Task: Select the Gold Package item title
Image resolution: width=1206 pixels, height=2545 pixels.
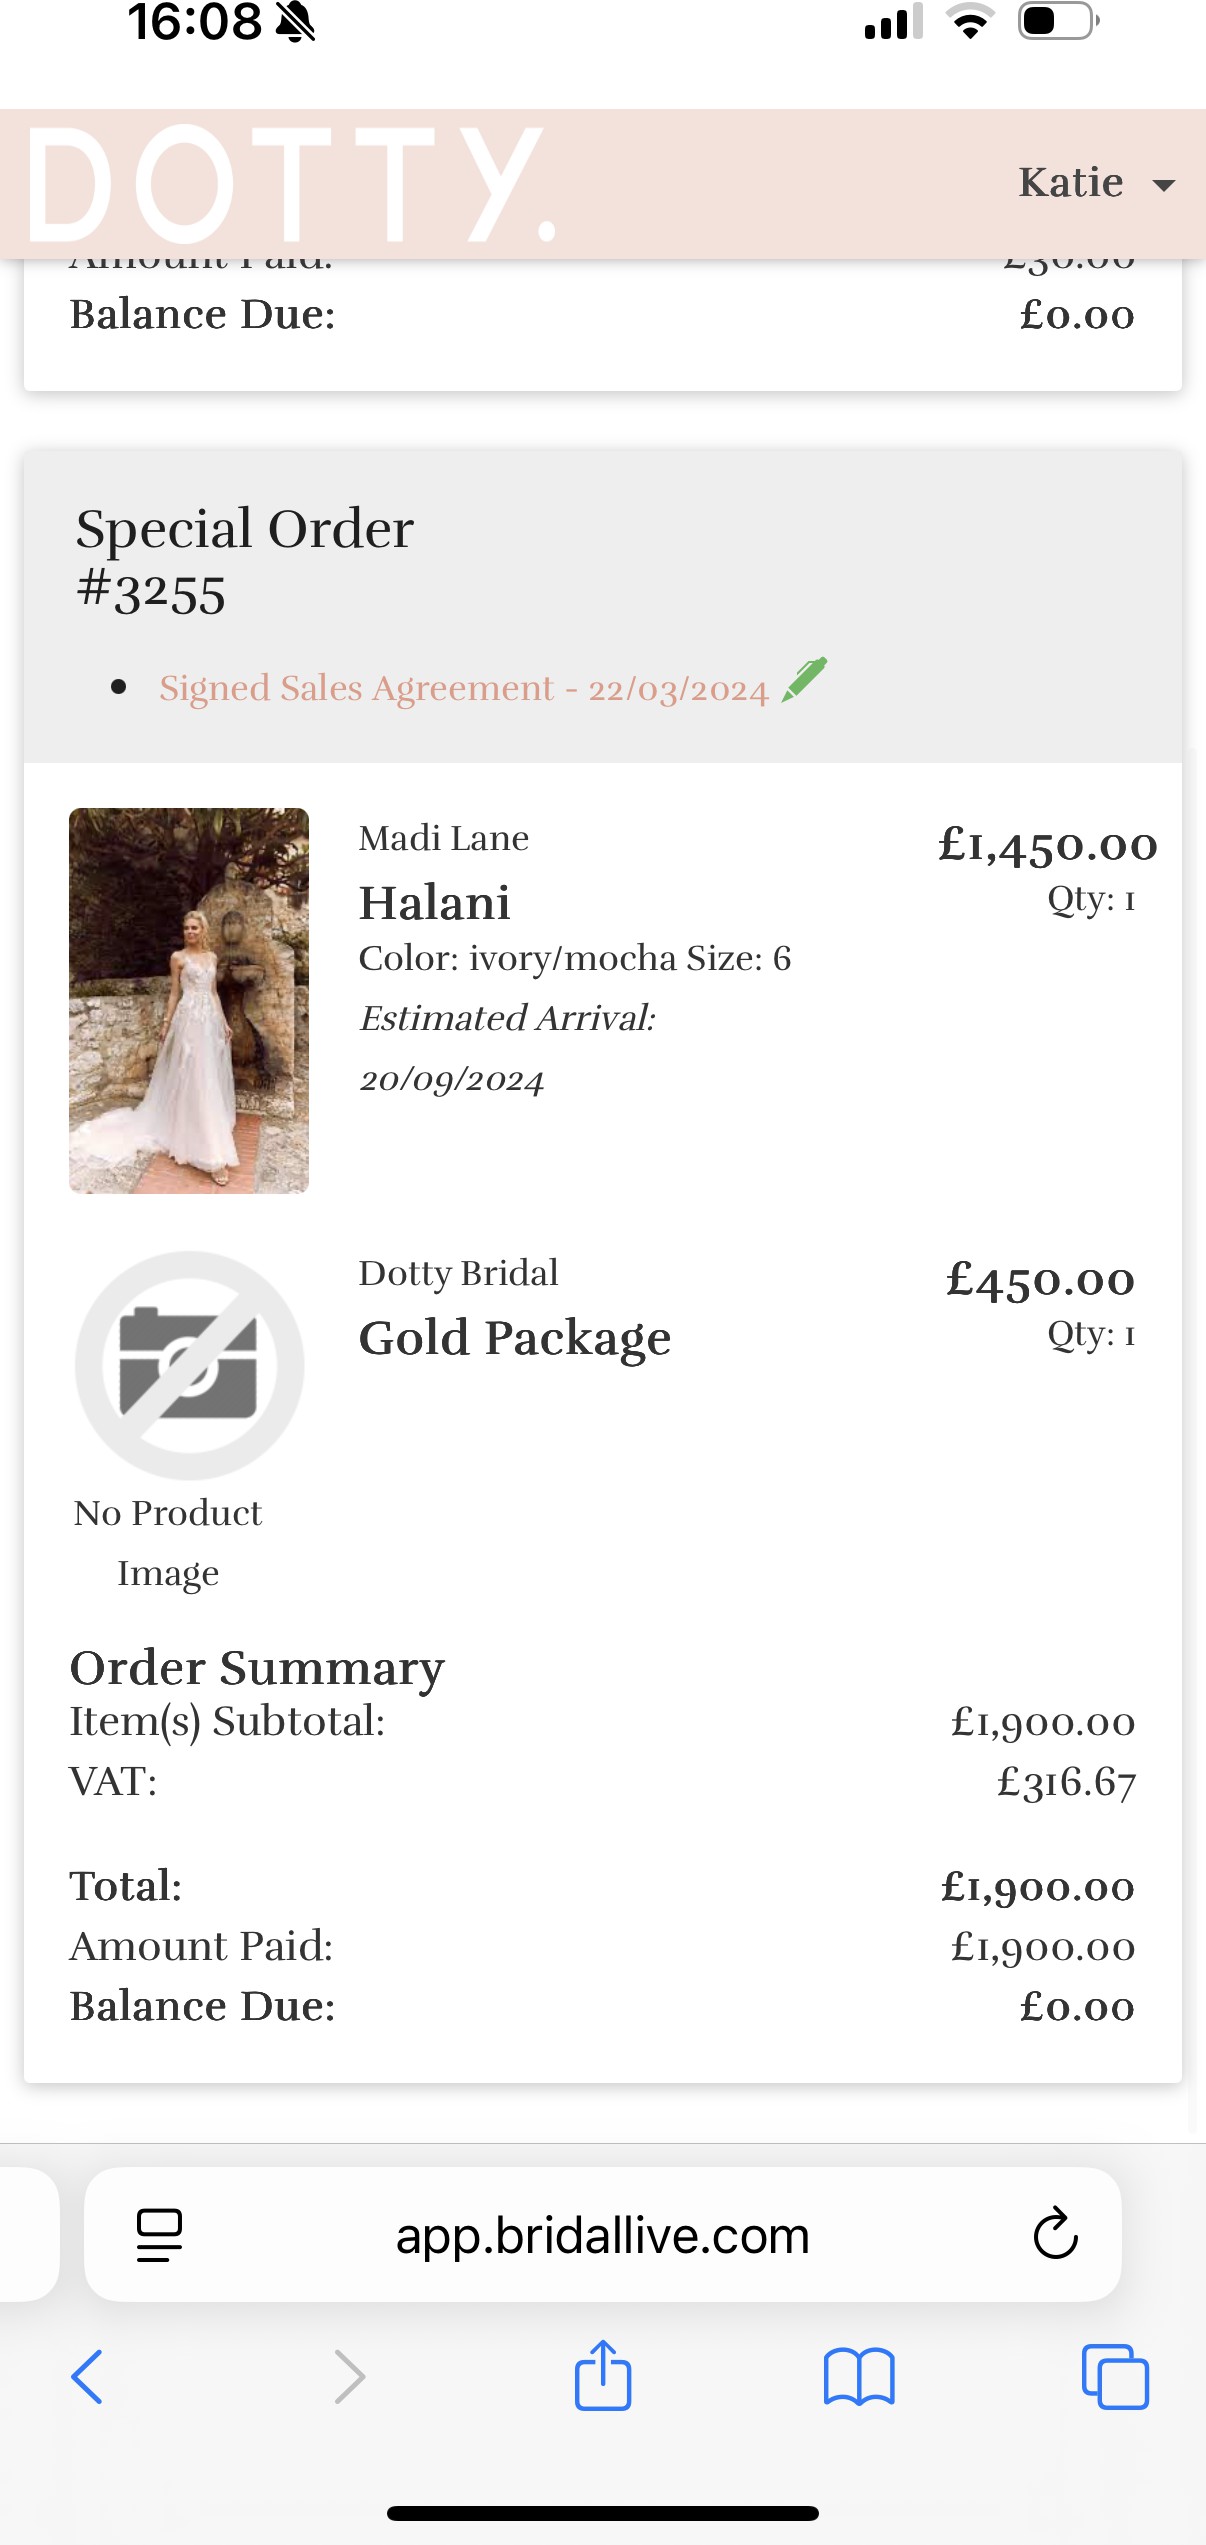Action: click(515, 1338)
